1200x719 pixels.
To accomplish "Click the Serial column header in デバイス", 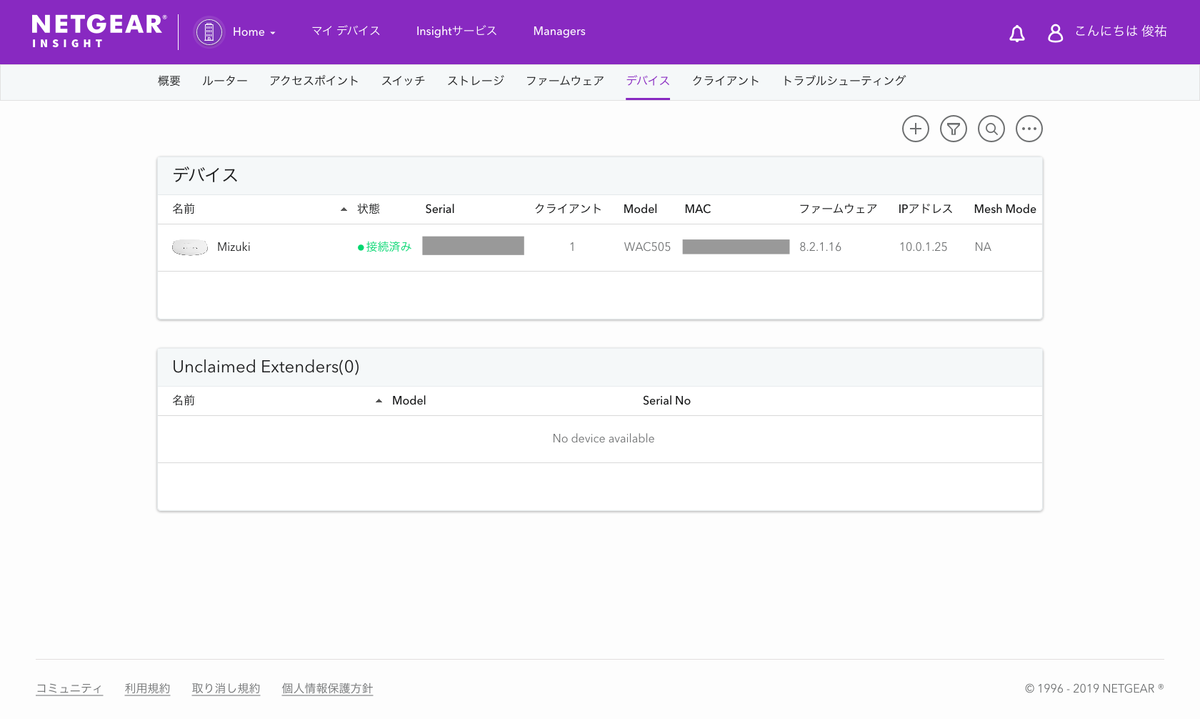I will pos(440,209).
